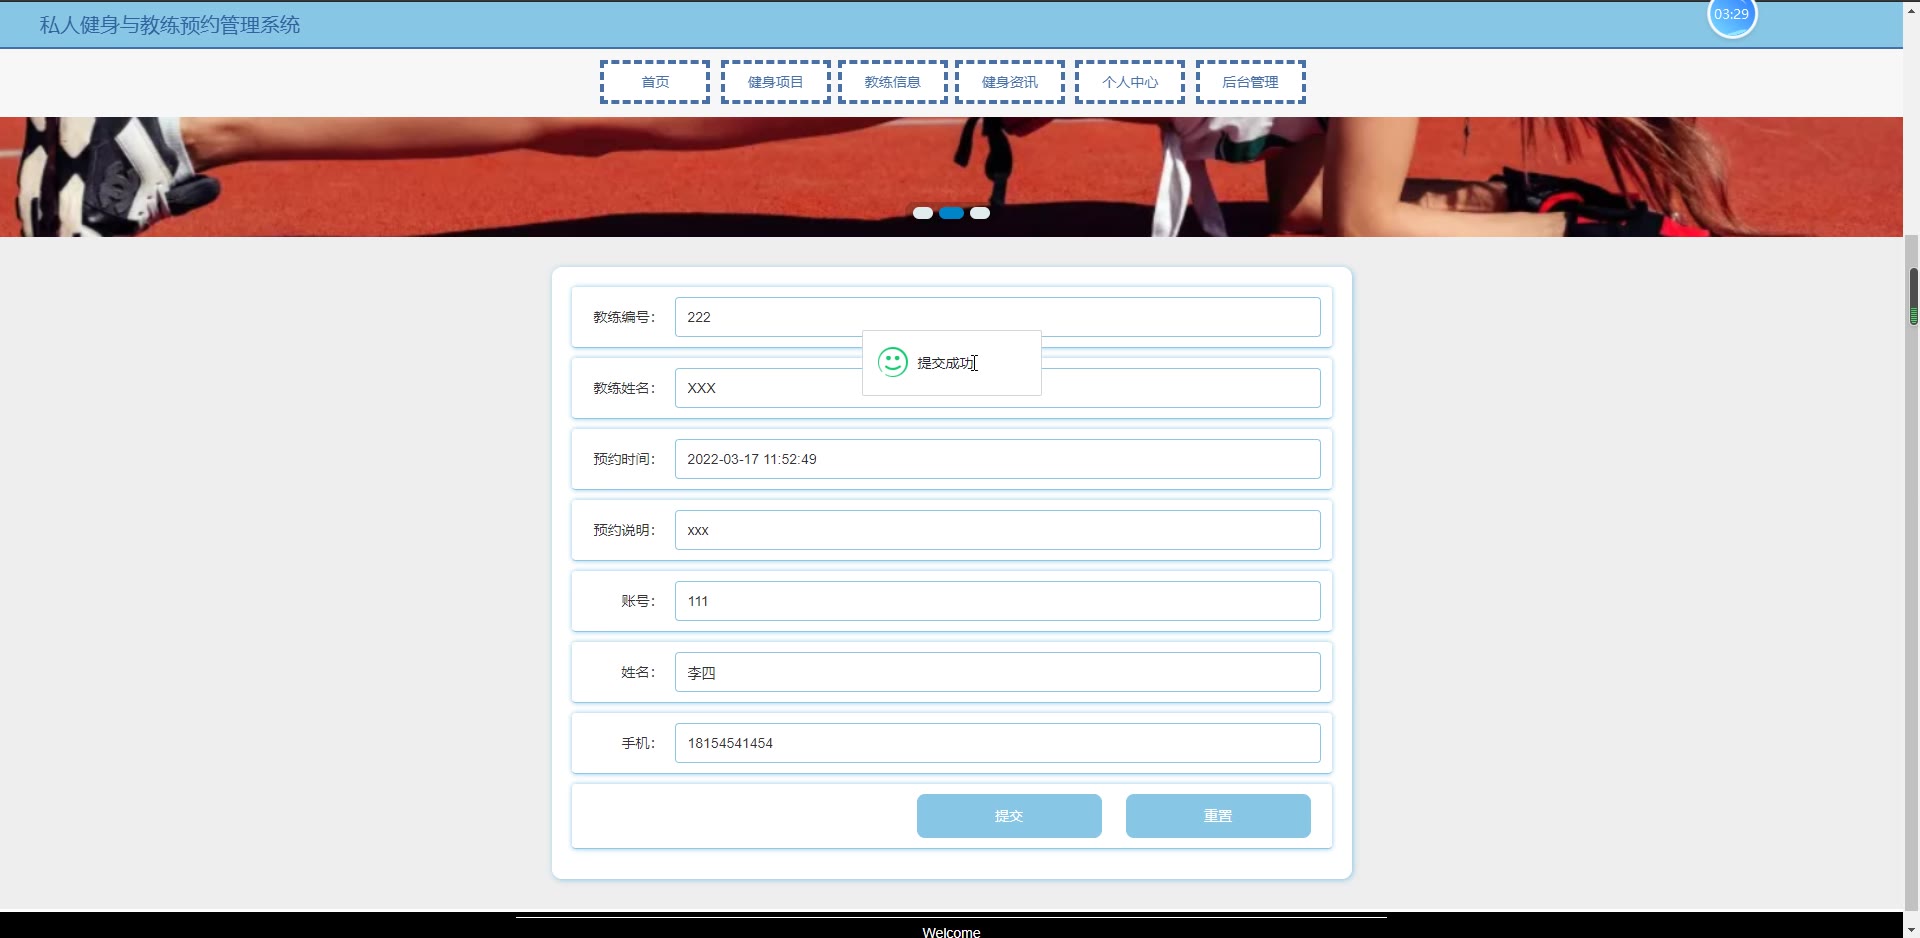Open the 后台管理 navigation tab

1250,82
